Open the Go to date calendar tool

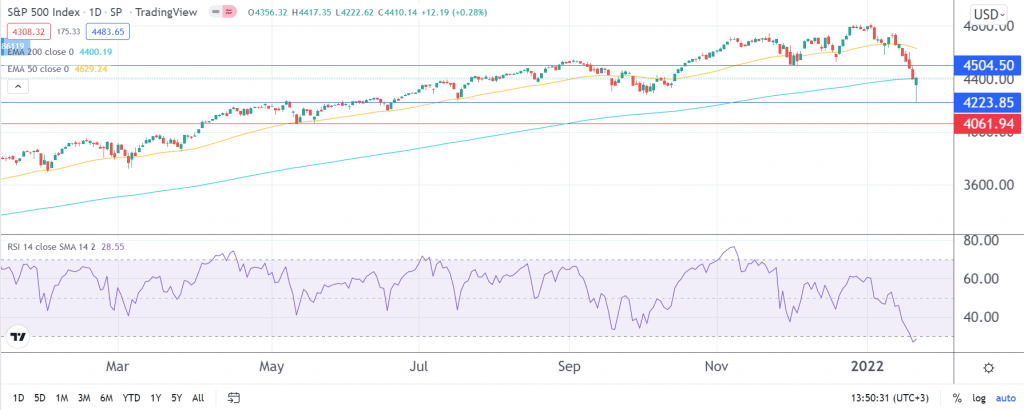tap(234, 398)
